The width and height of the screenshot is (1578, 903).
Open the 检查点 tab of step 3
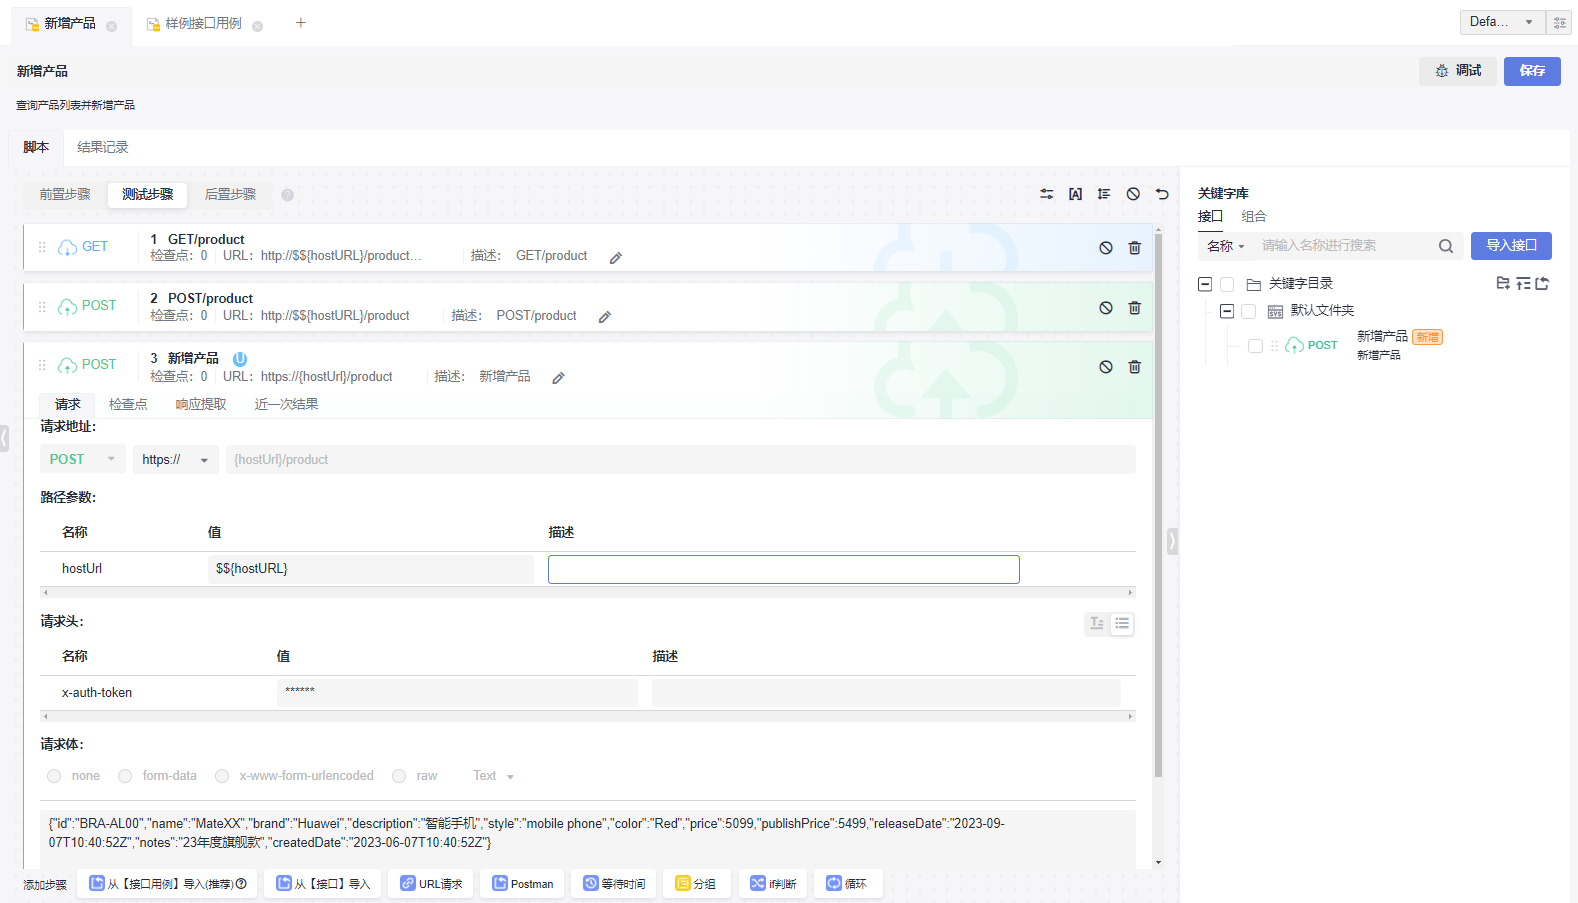128,404
